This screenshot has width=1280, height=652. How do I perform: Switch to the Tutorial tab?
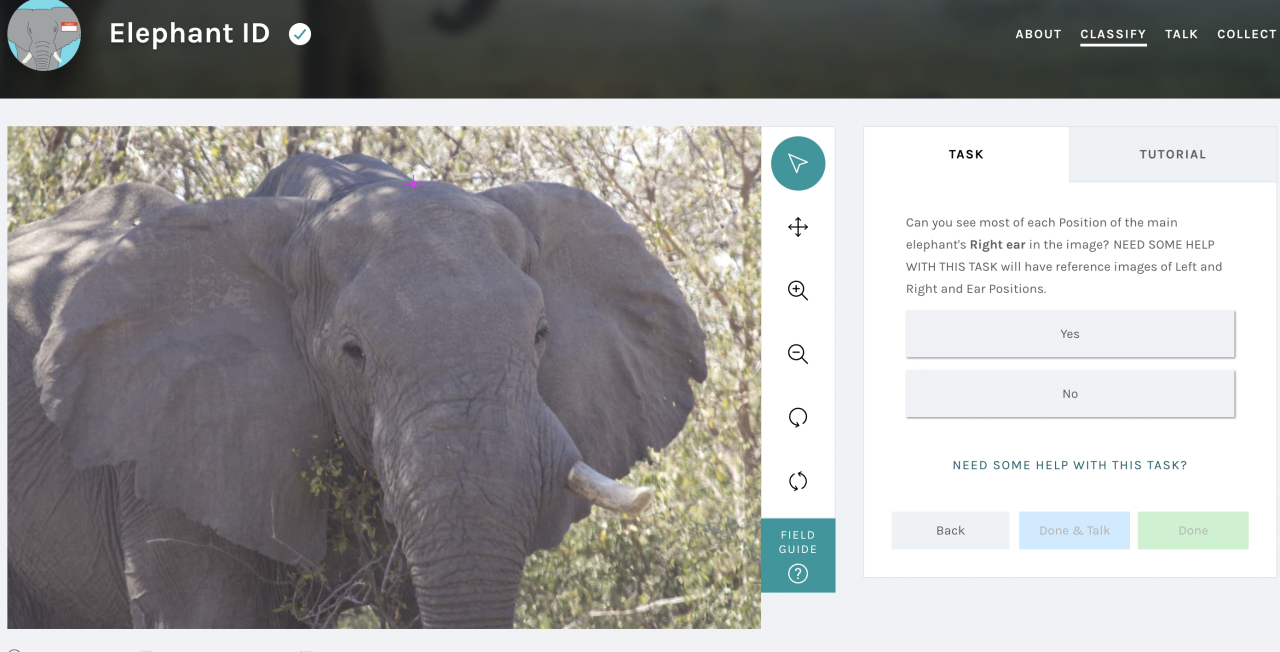pyautogui.click(x=1172, y=154)
